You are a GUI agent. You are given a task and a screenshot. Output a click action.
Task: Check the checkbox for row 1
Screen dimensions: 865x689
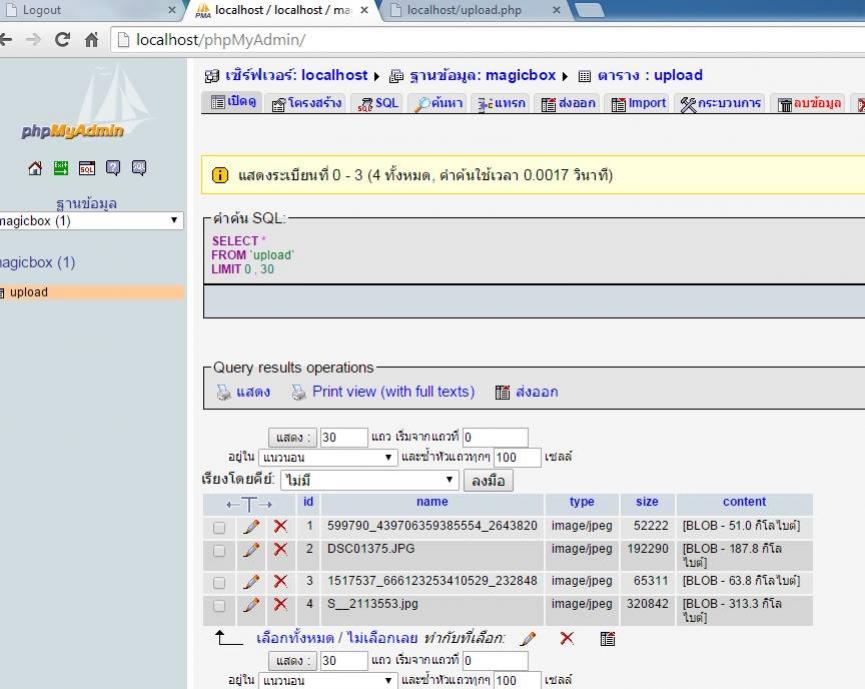point(219,527)
